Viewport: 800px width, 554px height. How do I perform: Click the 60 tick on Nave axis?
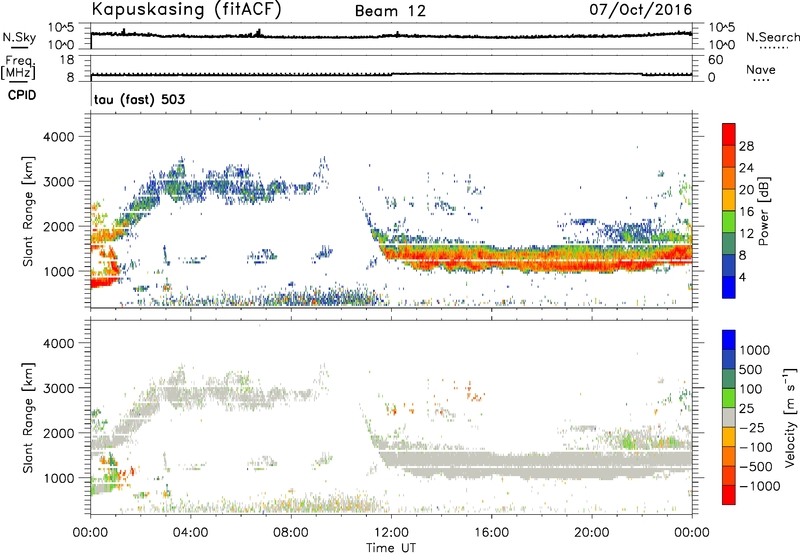pos(715,60)
